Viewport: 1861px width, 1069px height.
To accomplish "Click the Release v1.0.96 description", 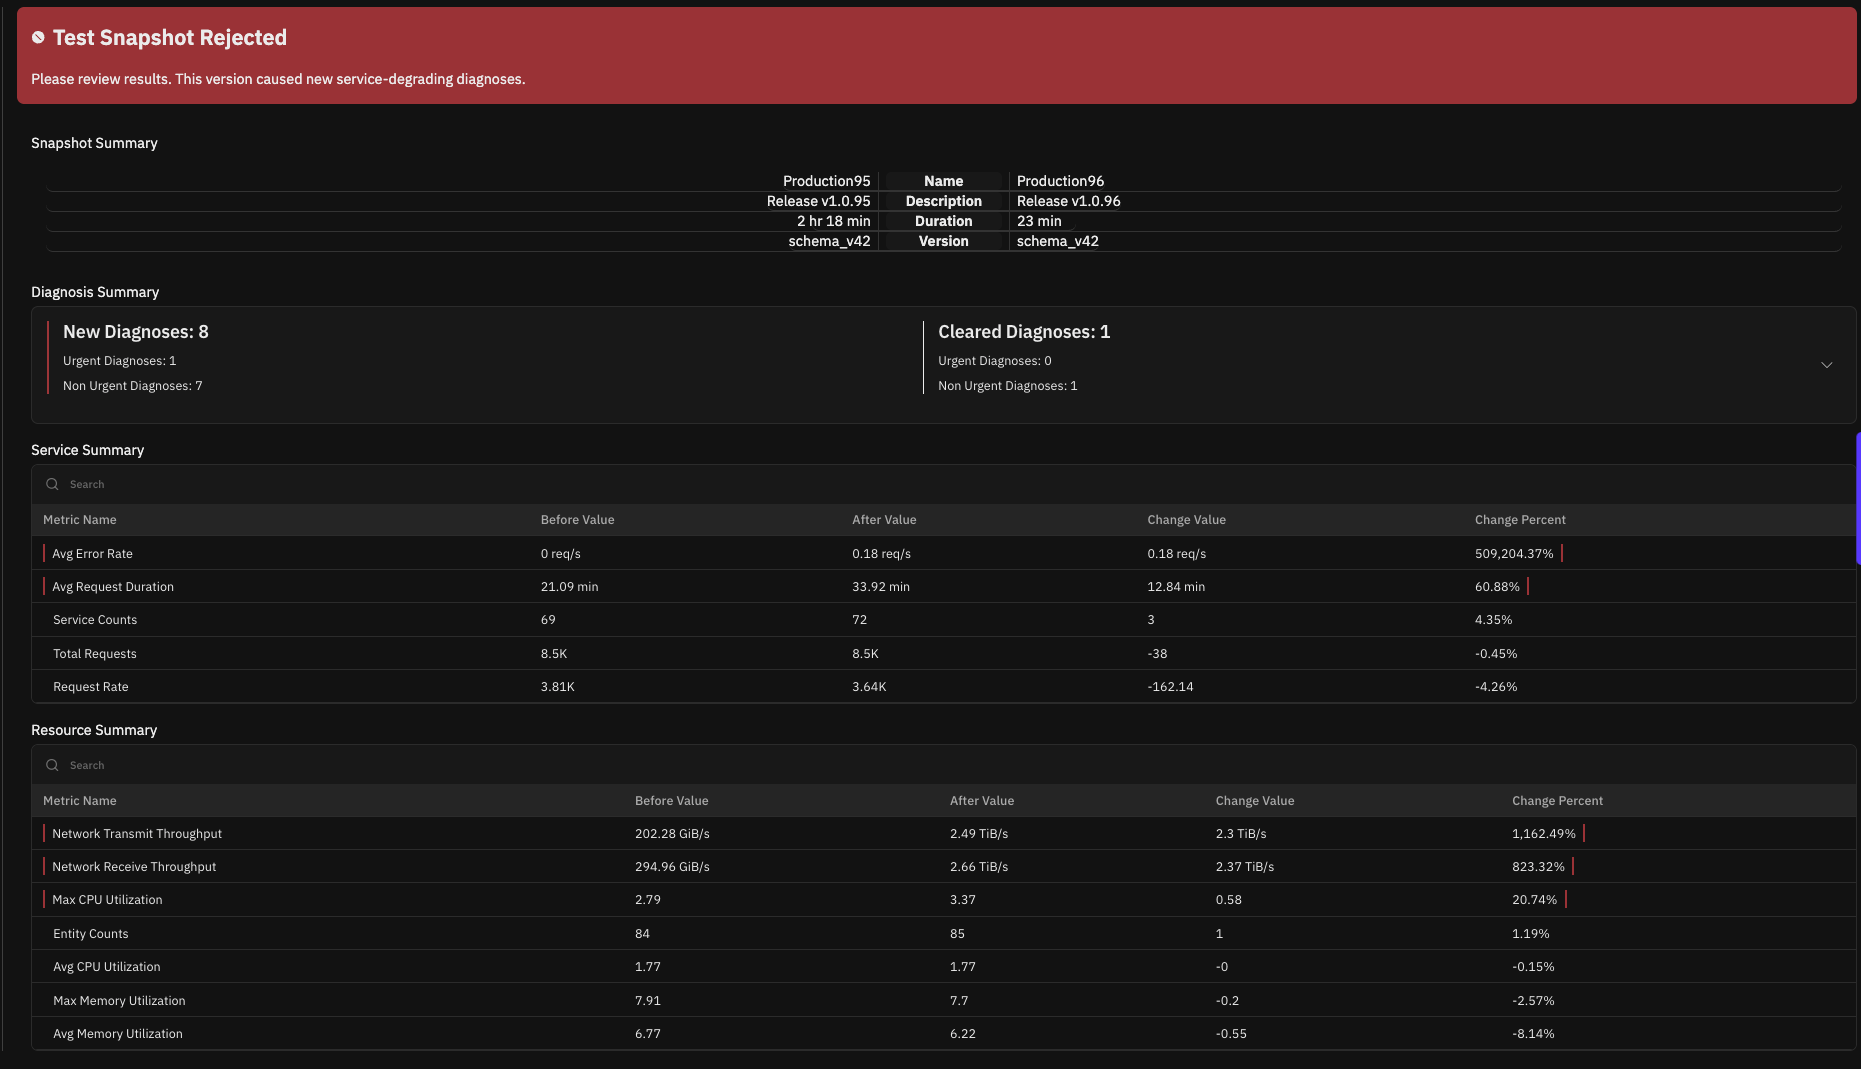I will tap(1069, 201).
